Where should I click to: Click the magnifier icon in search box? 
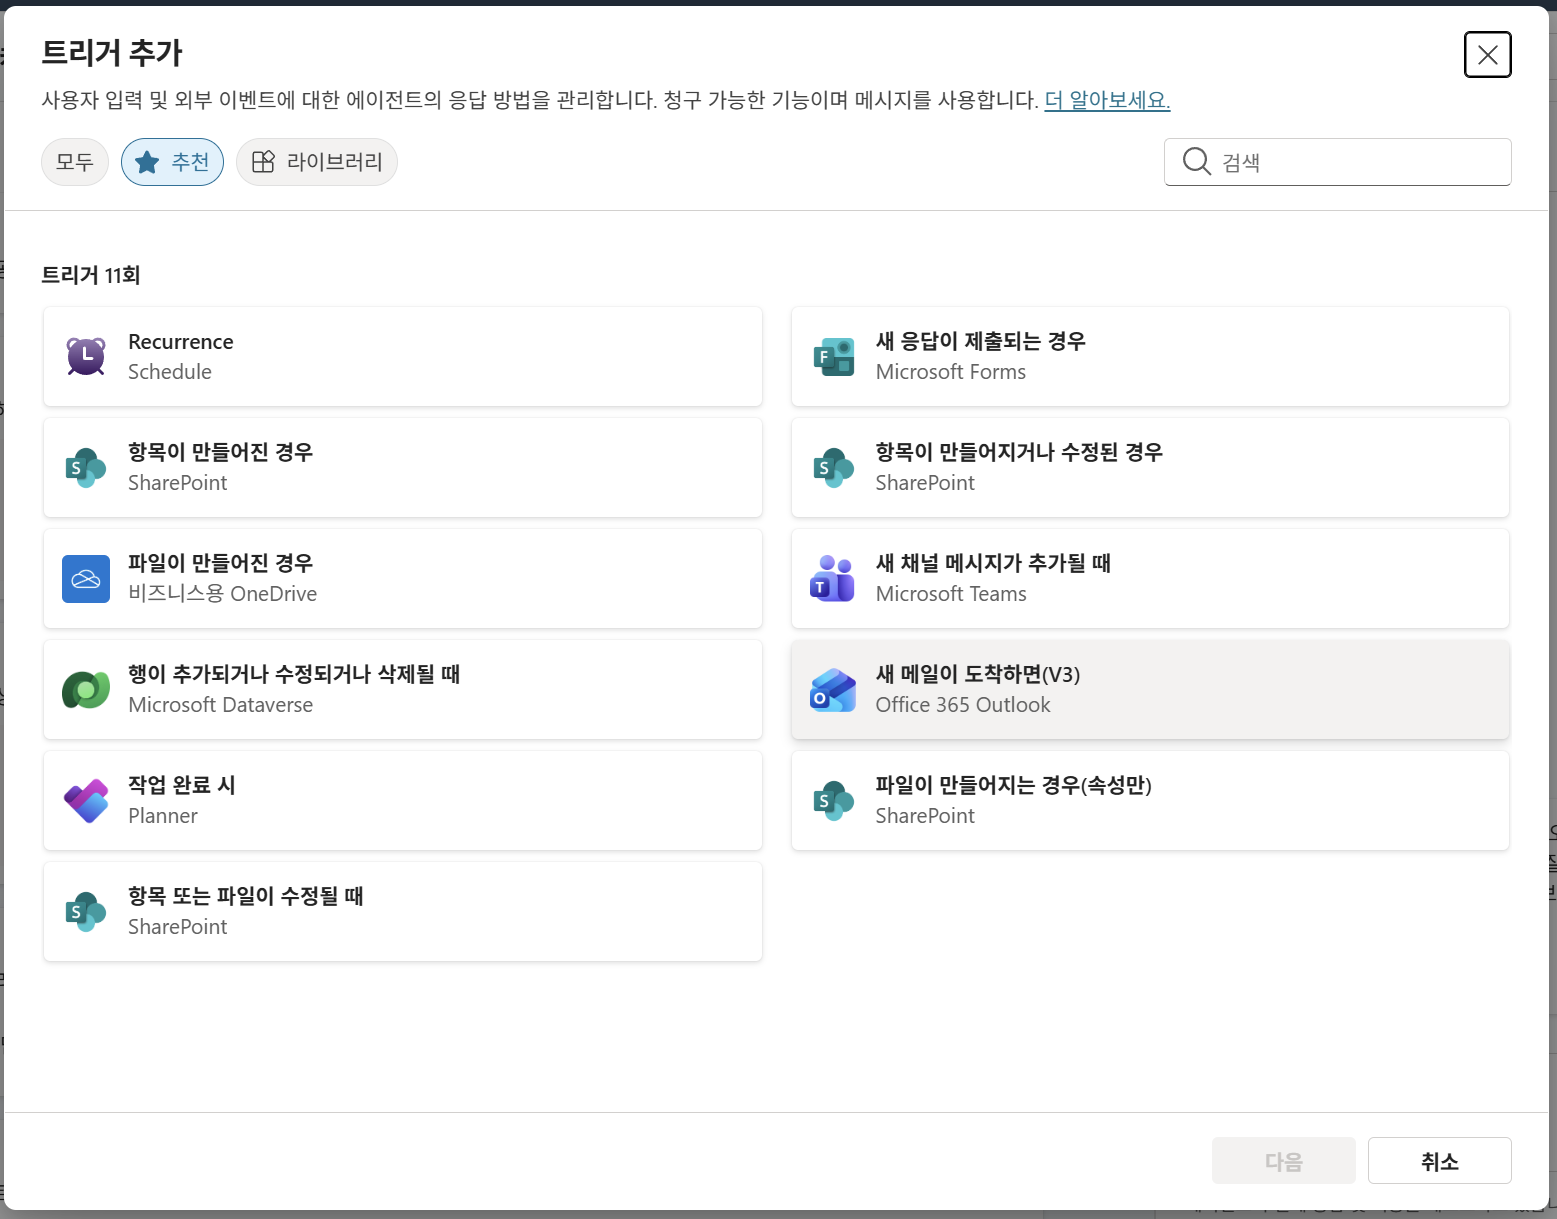click(1196, 161)
